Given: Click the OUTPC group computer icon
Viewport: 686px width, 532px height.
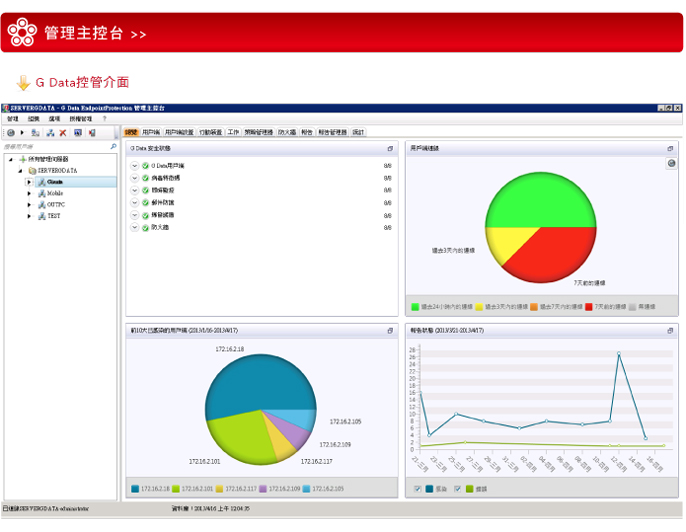Looking at the screenshot, I should 42,205.
